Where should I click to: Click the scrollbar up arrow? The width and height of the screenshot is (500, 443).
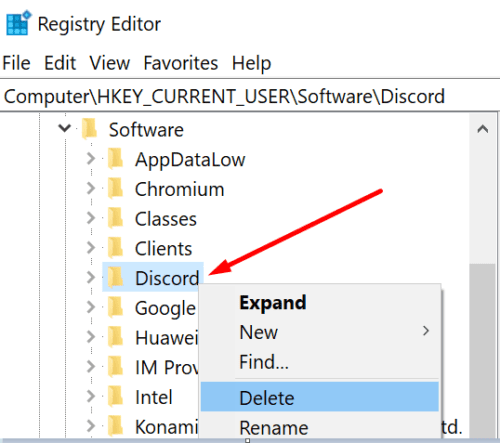pyautogui.click(x=483, y=129)
